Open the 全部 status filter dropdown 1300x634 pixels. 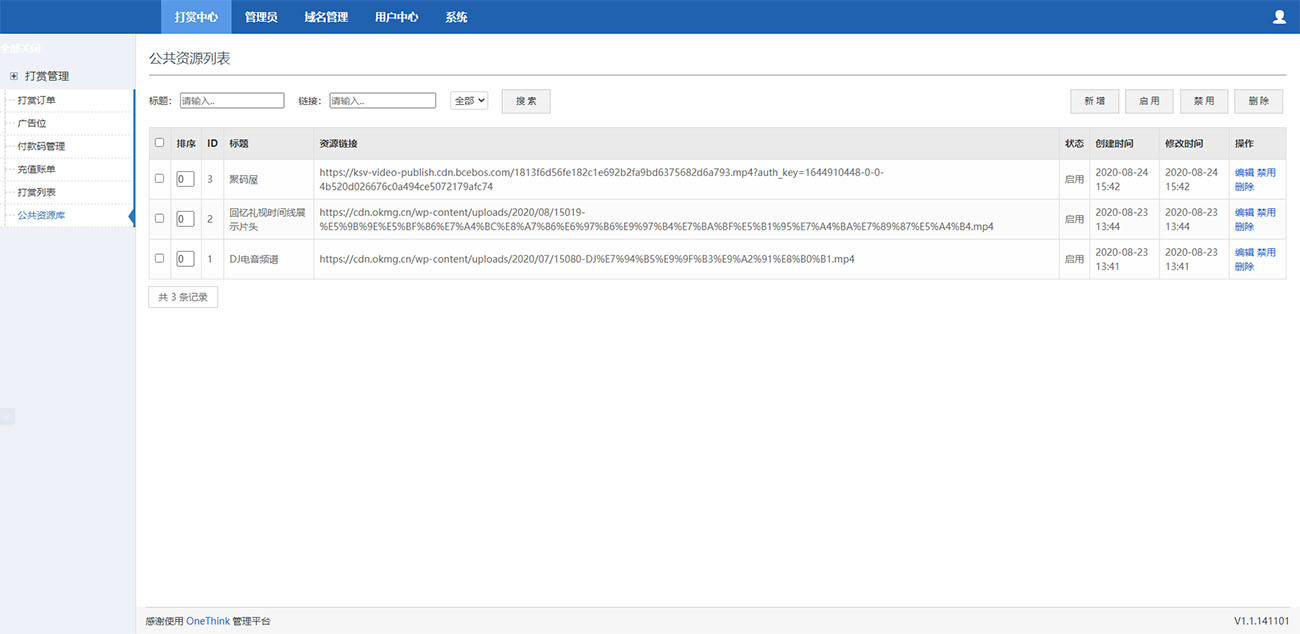click(x=469, y=101)
